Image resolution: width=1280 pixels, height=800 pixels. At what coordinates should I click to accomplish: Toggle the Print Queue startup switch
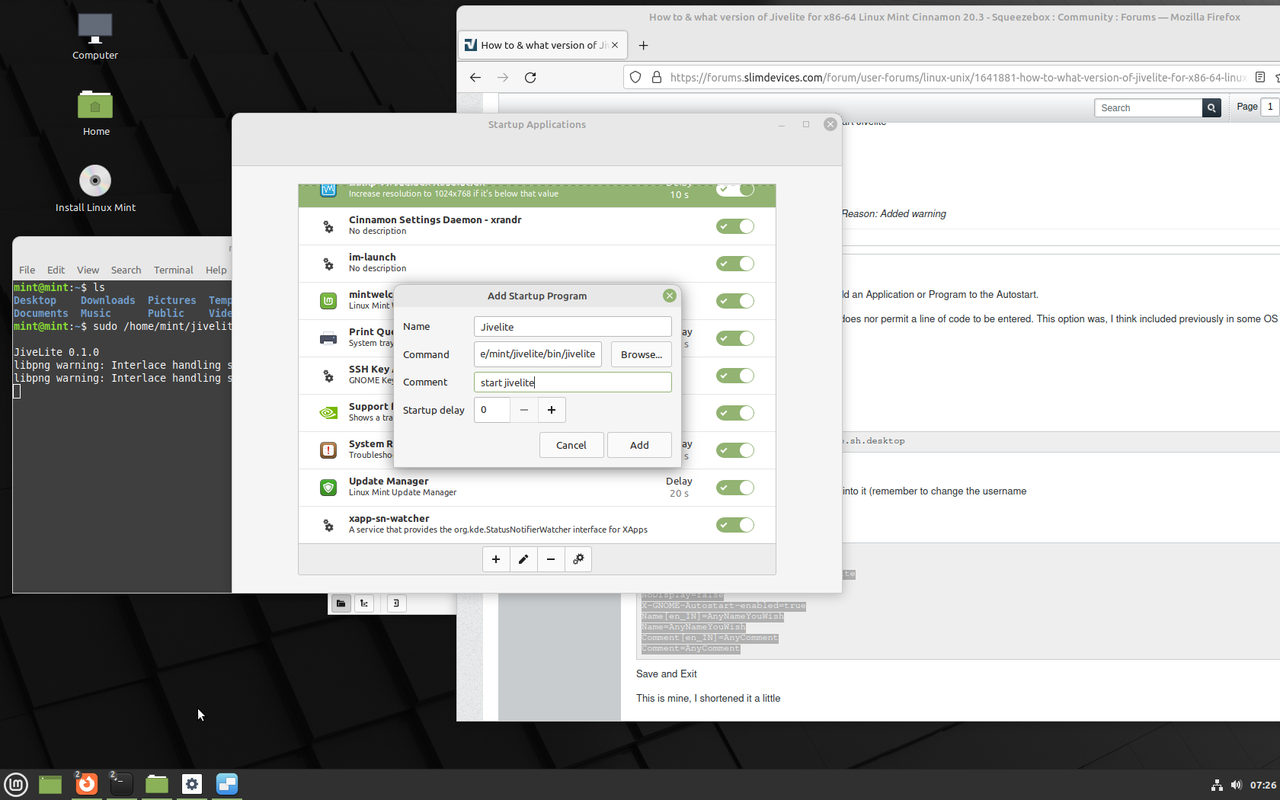coord(735,338)
